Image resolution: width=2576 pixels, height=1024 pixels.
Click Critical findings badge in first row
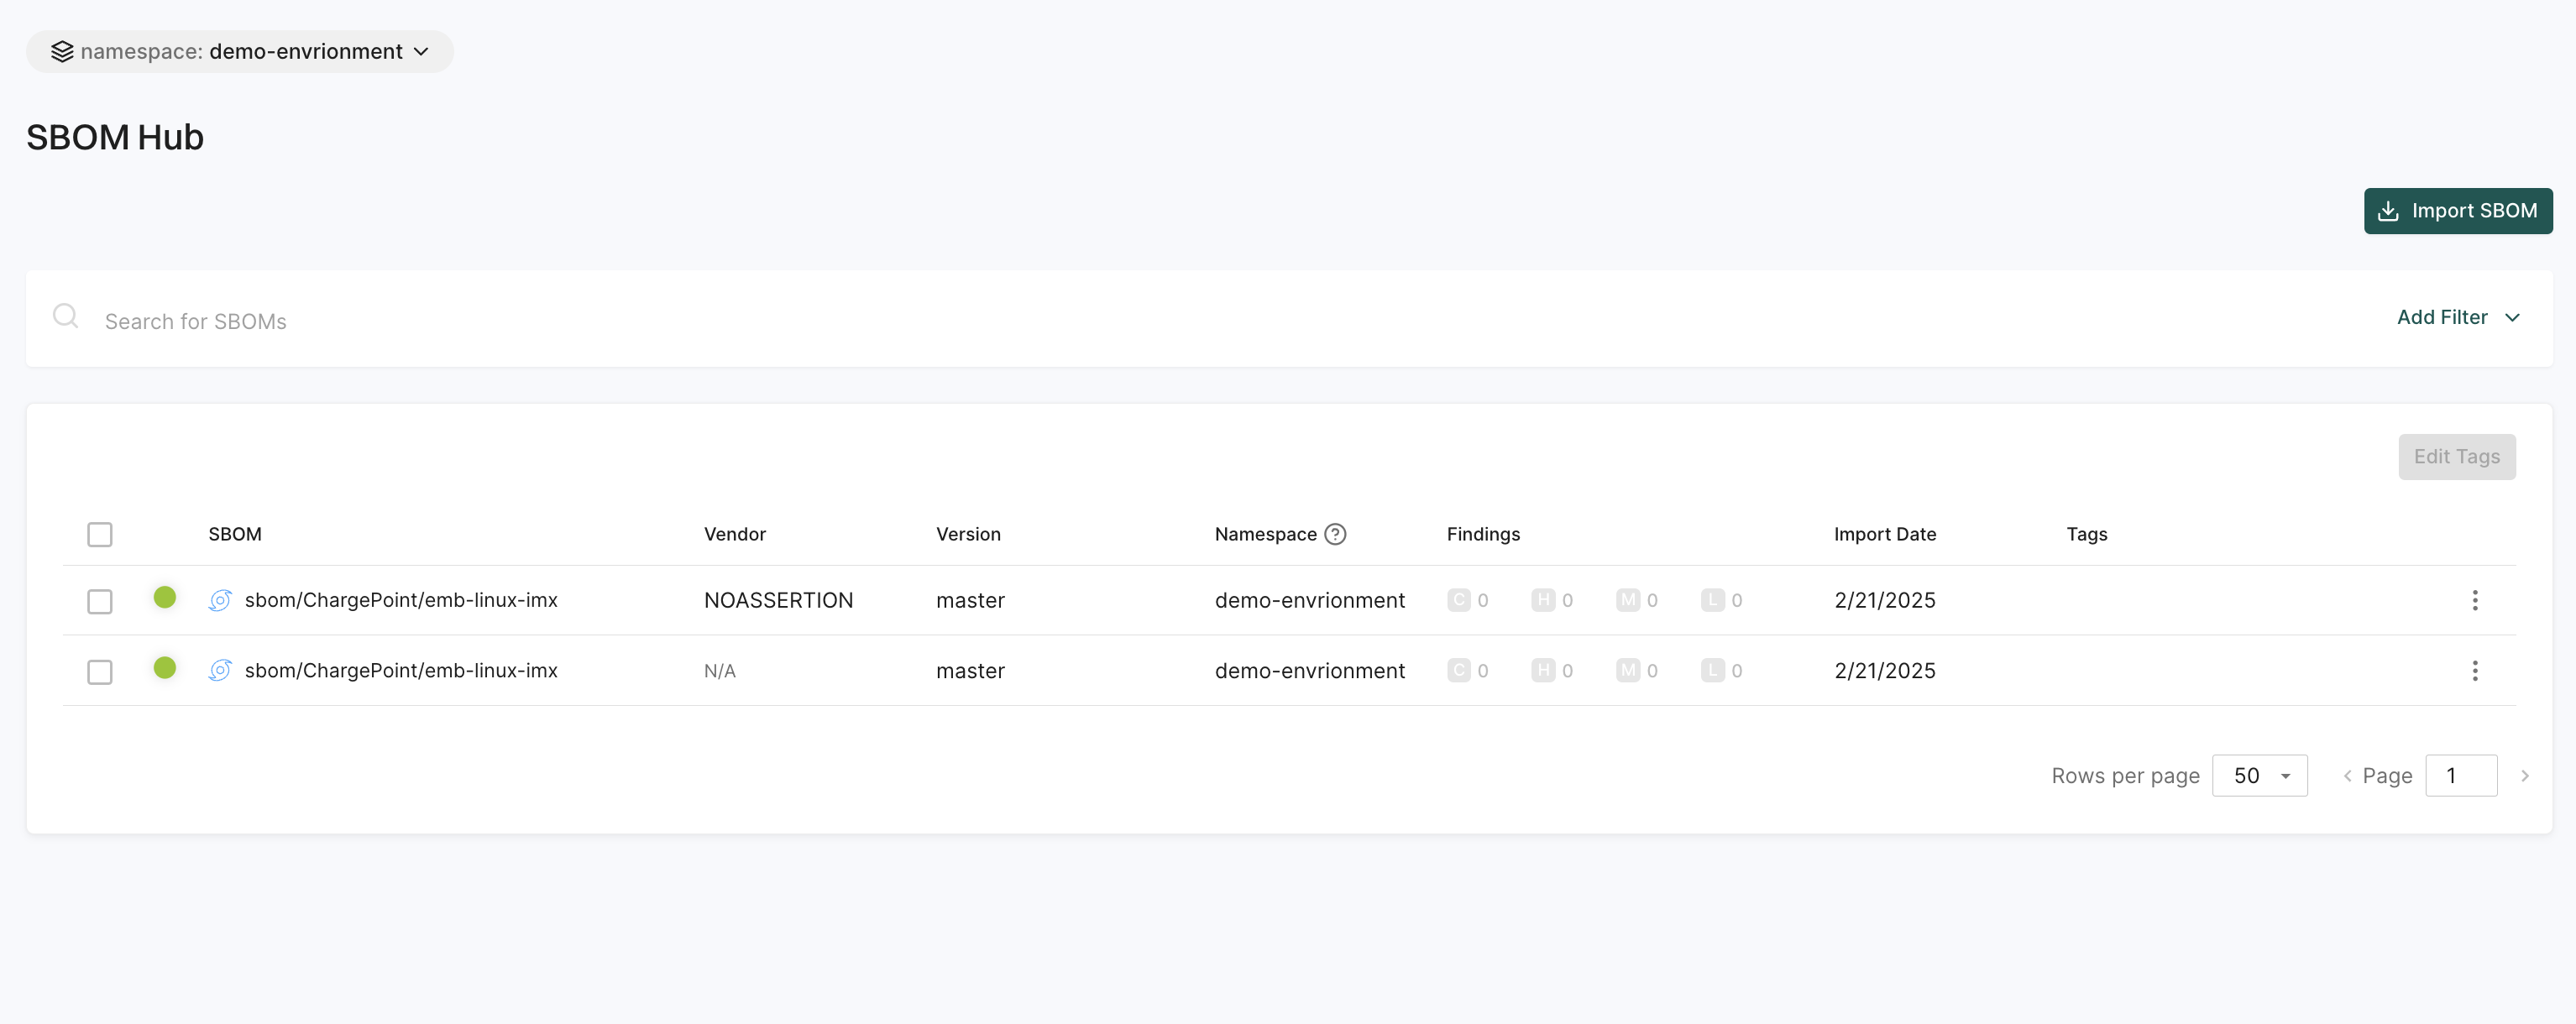click(x=1459, y=600)
